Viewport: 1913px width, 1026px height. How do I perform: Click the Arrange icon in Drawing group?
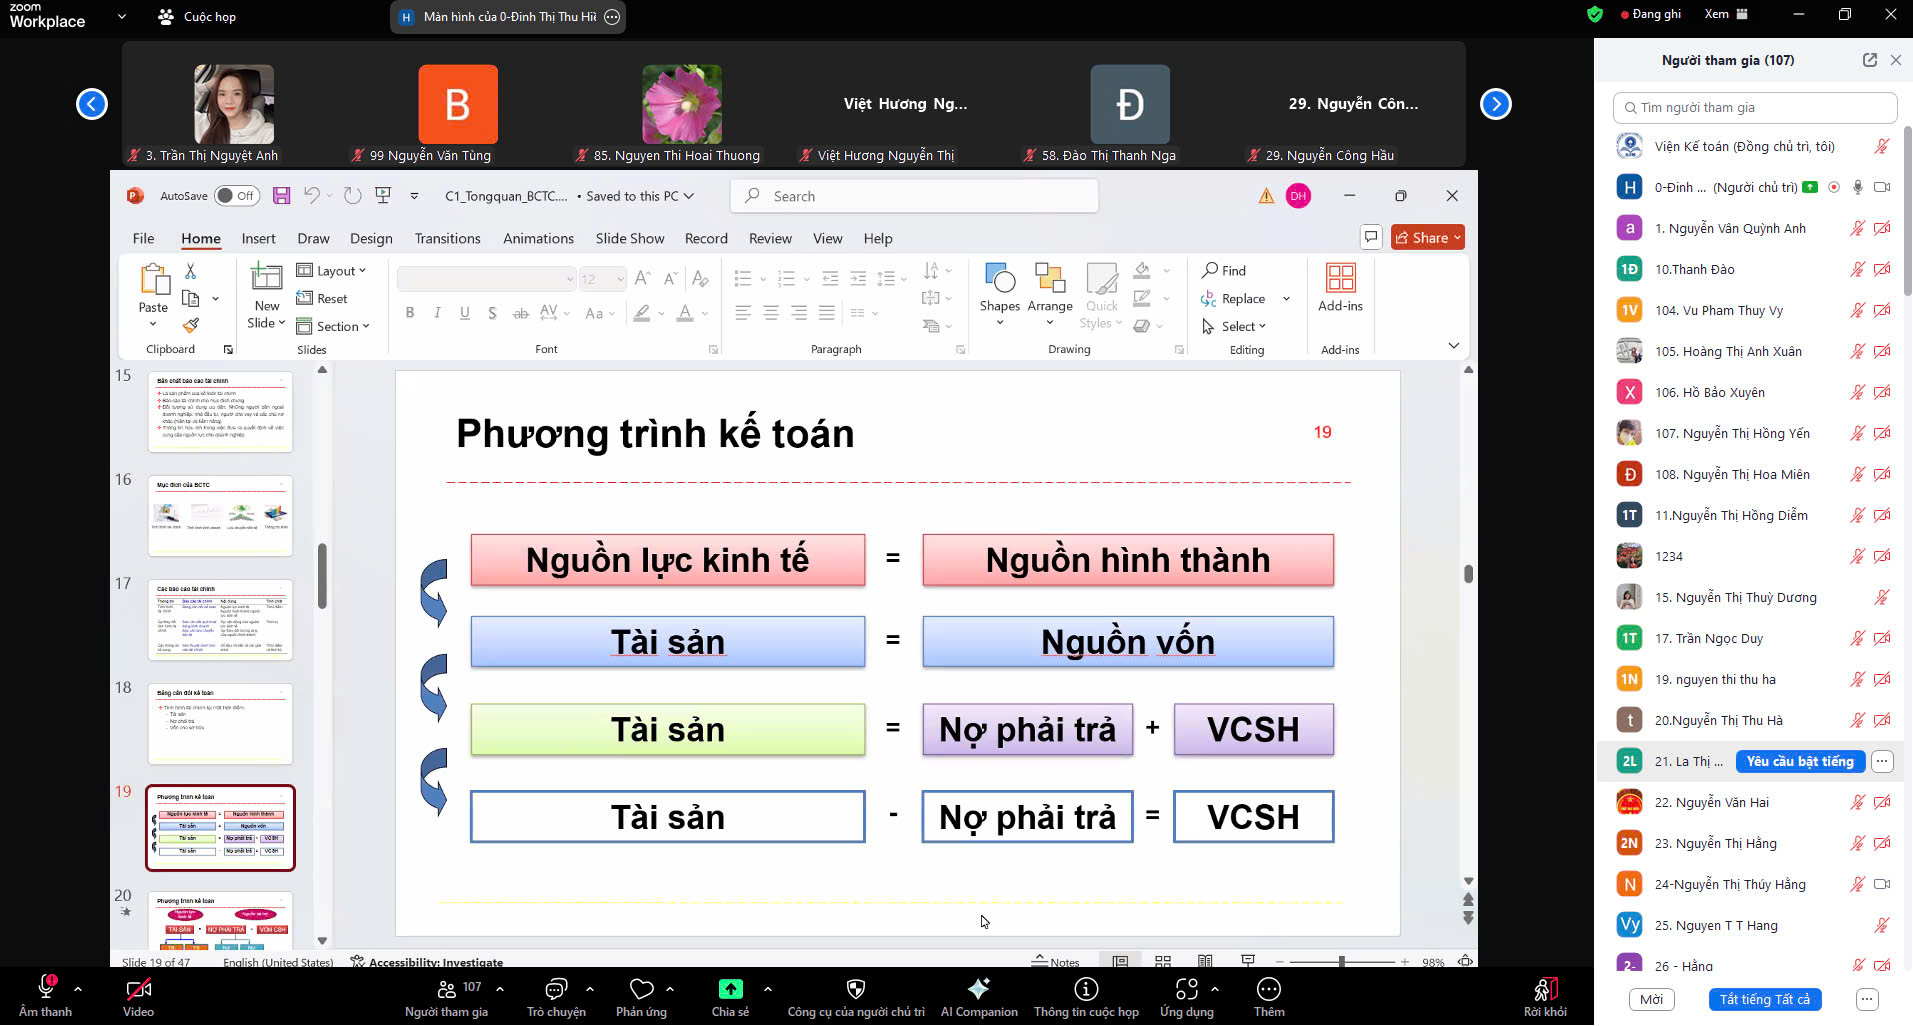(1050, 290)
